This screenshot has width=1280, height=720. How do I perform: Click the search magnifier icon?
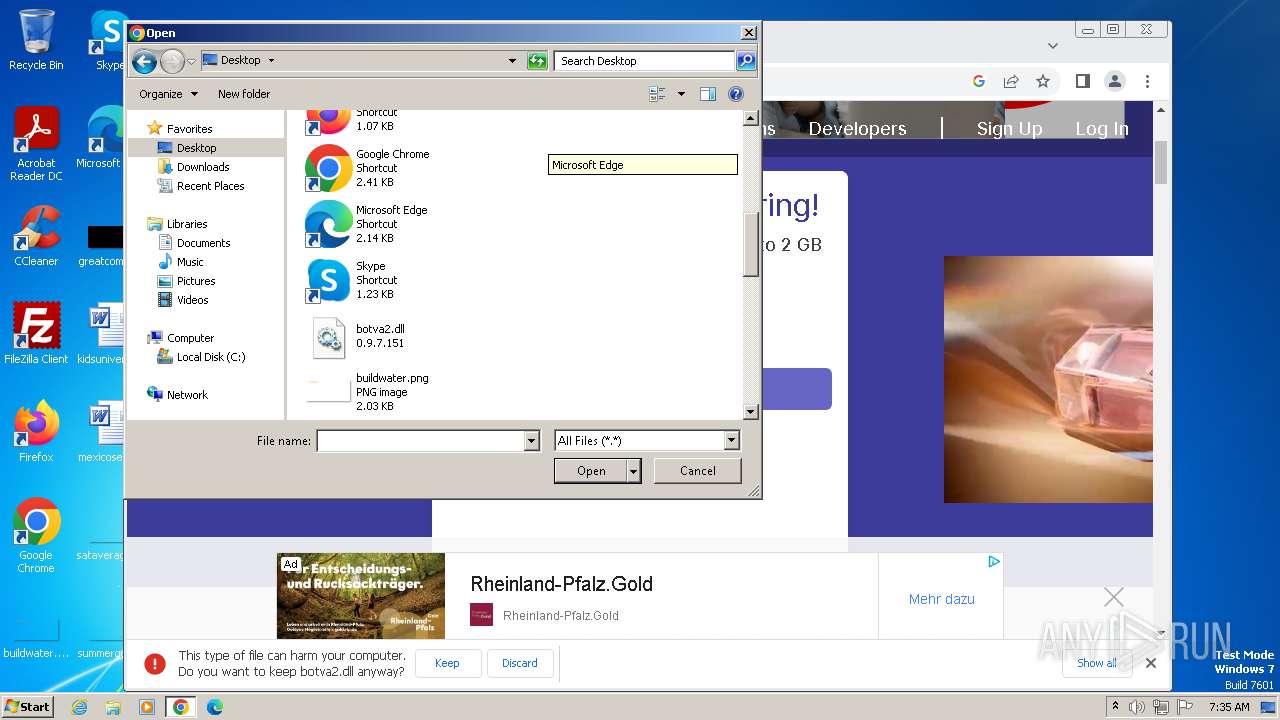point(746,61)
